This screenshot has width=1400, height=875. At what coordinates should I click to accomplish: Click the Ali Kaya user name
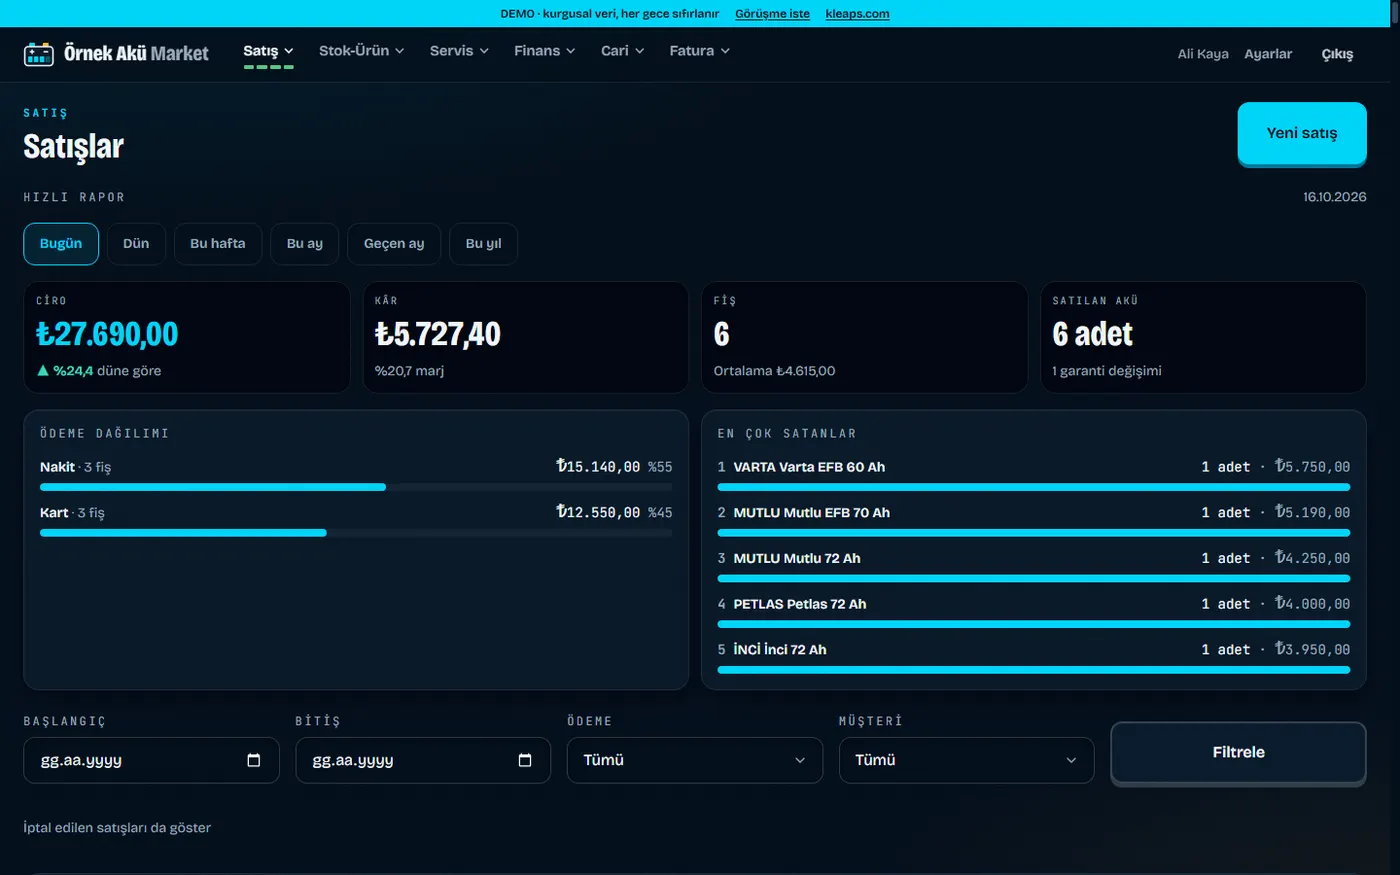pos(1203,54)
